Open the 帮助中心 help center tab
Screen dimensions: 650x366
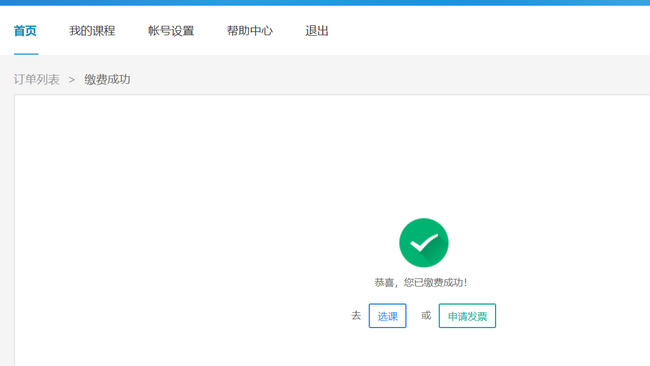(250, 31)
